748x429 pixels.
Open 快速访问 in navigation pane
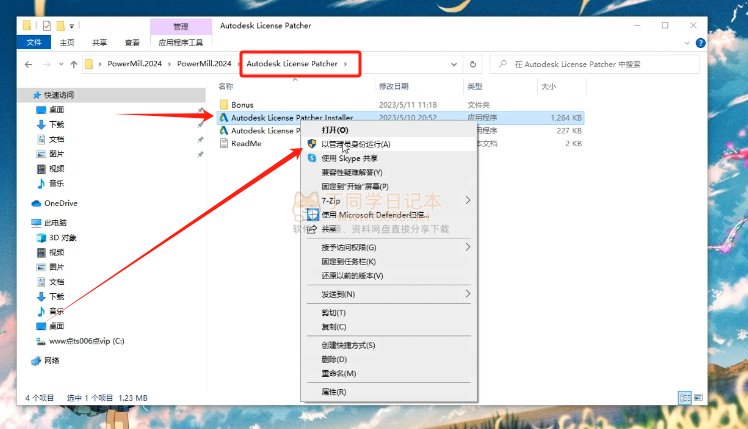point(59,95)
